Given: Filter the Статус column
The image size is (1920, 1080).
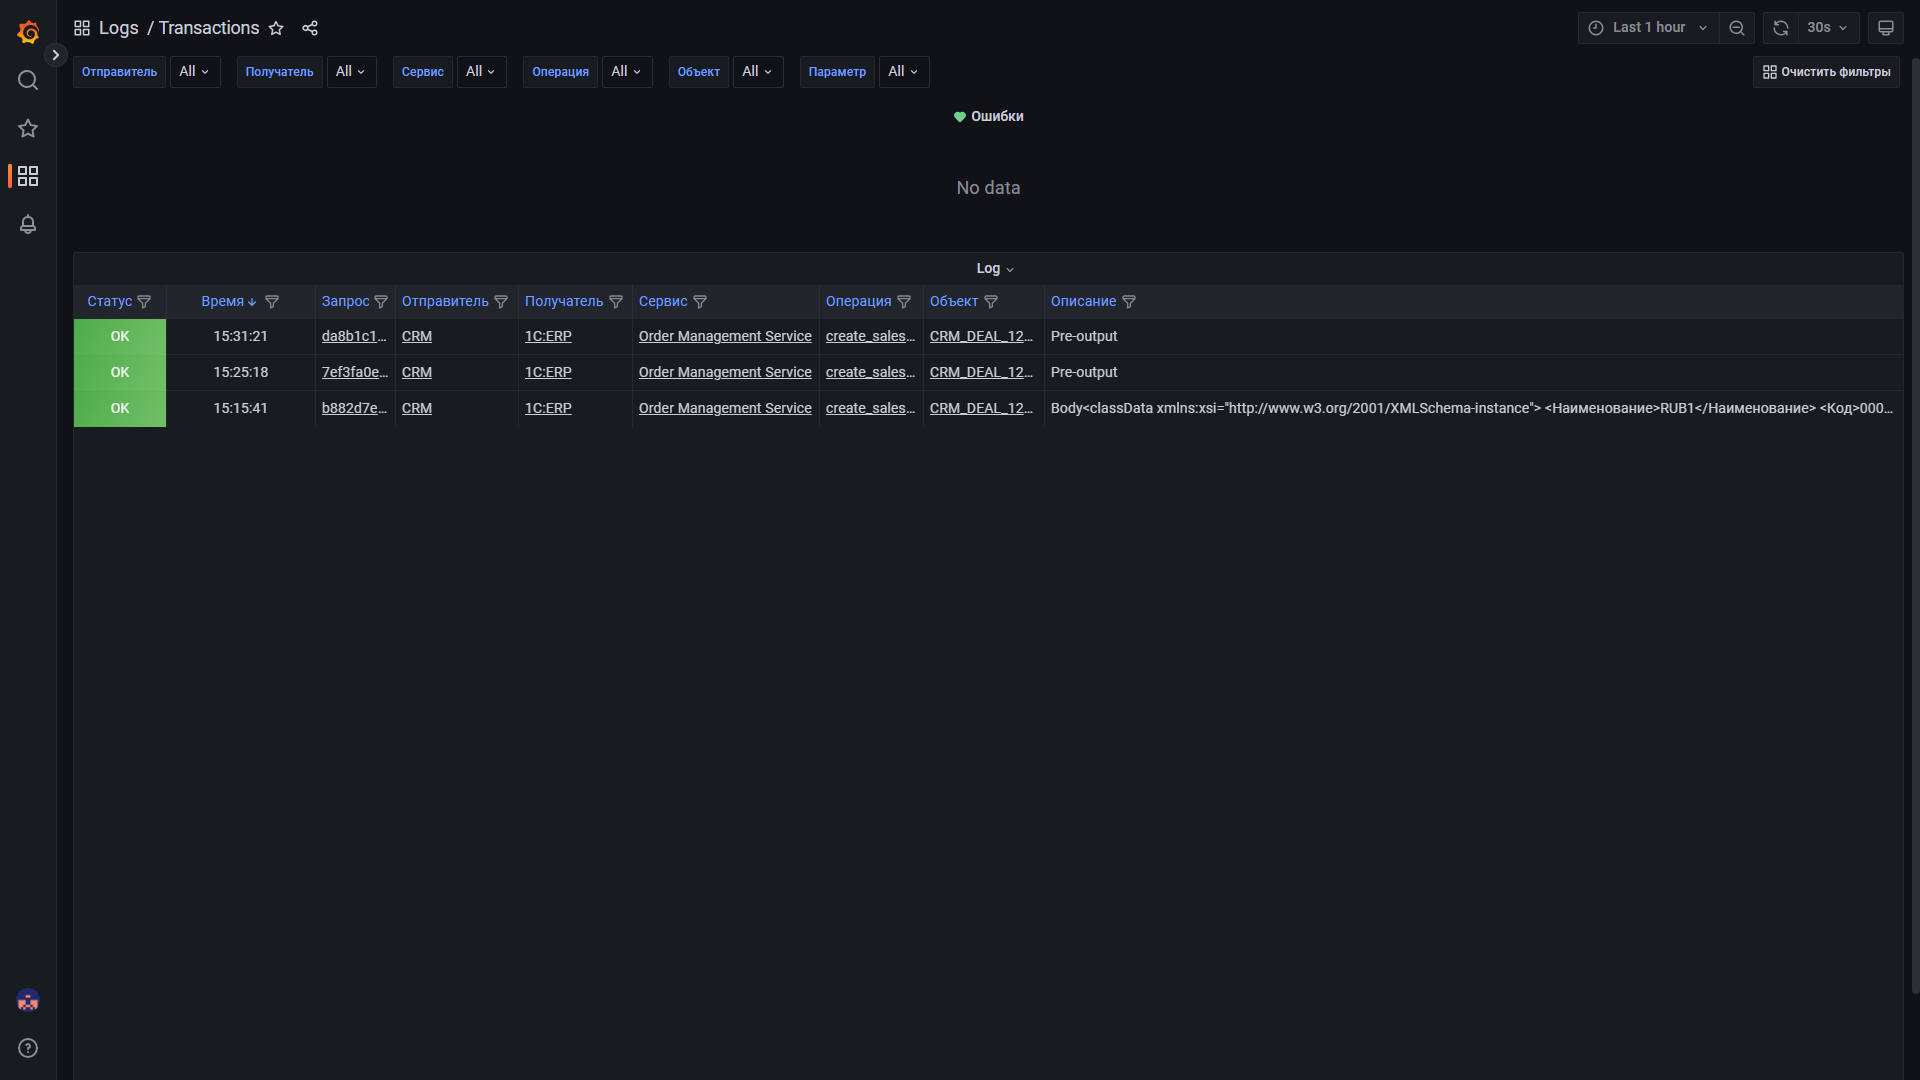Looking at the screenshot, I should click(x=144, y=302).
